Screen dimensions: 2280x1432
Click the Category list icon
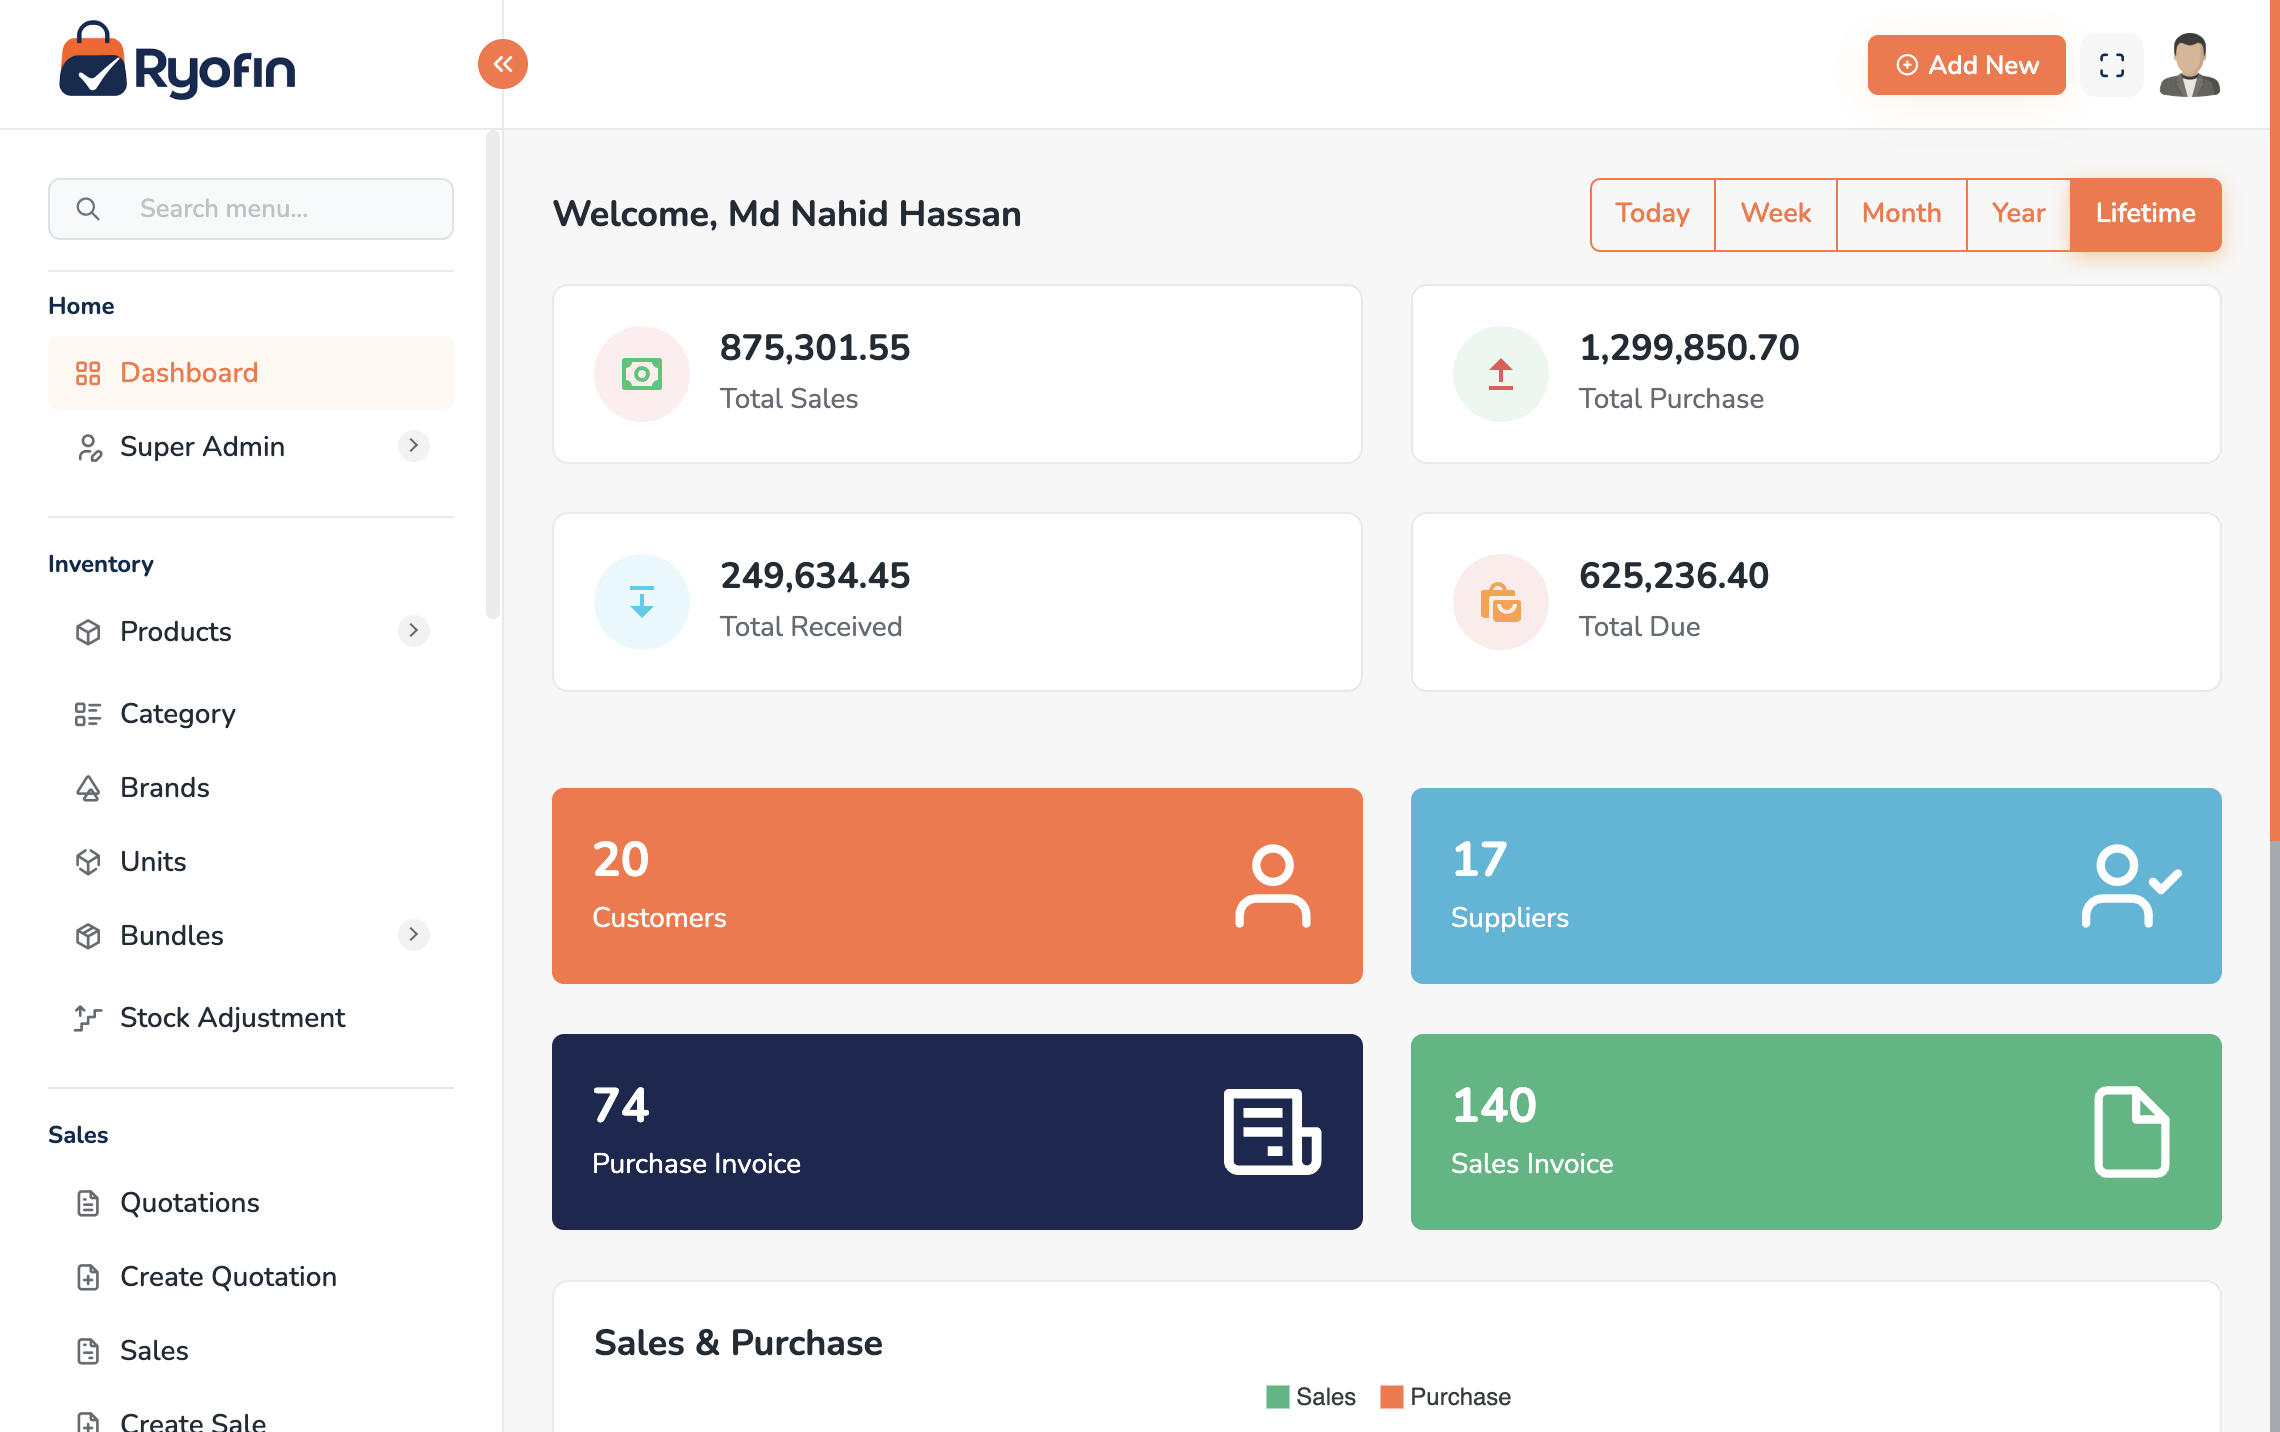pyautogui.click(x=88, y=714)
